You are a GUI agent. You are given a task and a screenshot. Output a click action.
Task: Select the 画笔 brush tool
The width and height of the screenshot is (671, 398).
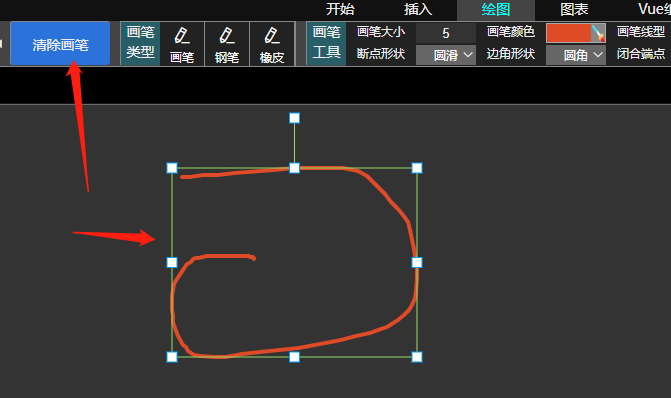click(x=182, y=45)
